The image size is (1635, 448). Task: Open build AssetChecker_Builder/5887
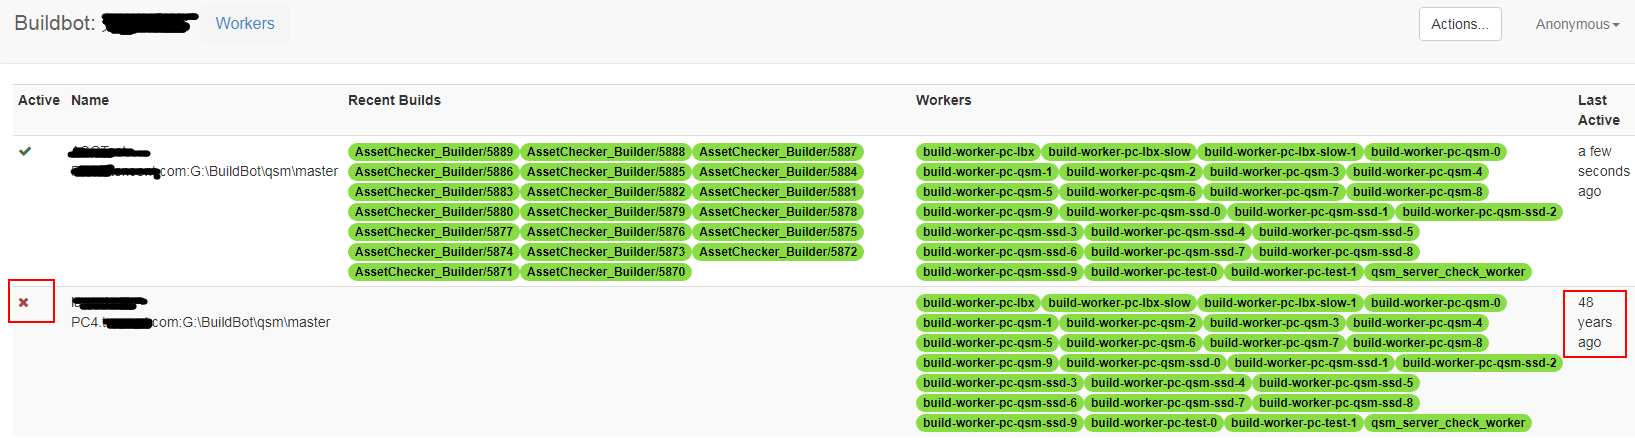click(778, 152)
